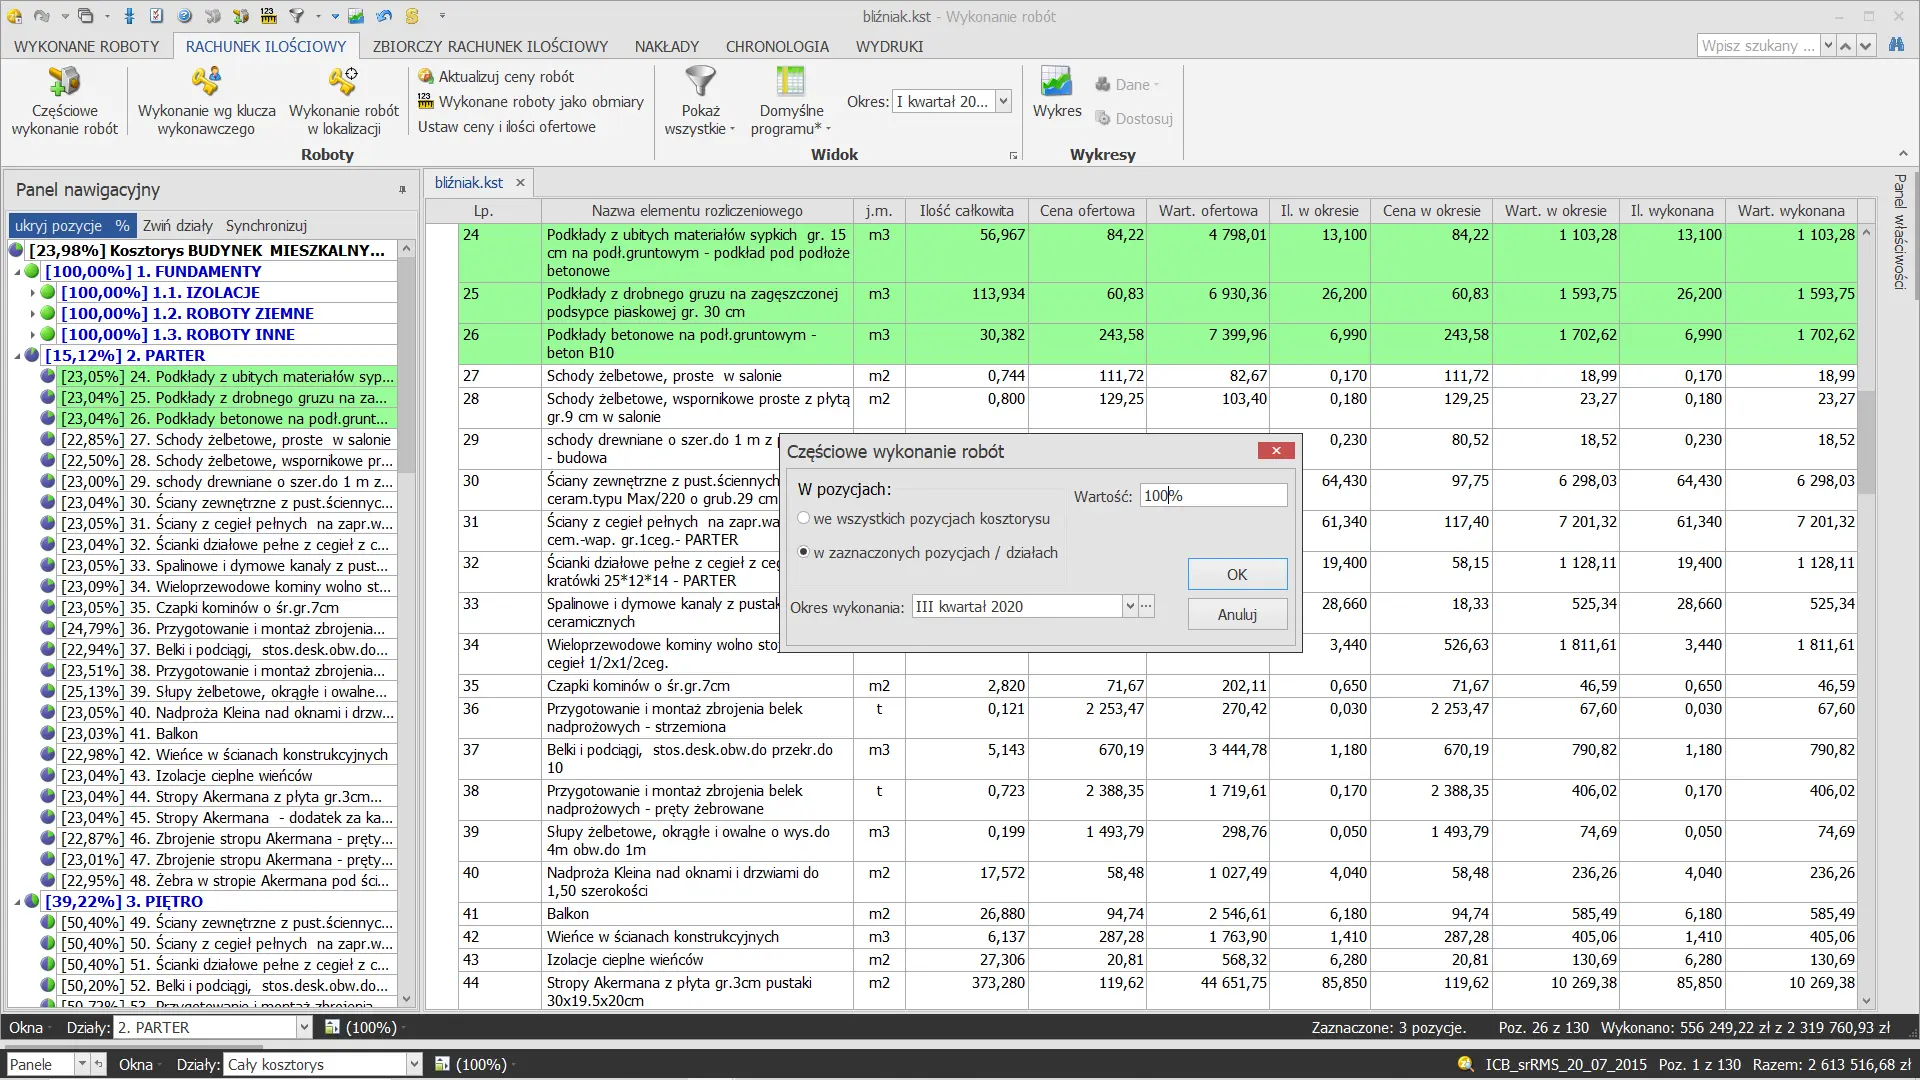This screenshot has width=1920, height=1080.
Task: Expand the 1.3. ROBOTY INNE node
Action: (33, 335)
